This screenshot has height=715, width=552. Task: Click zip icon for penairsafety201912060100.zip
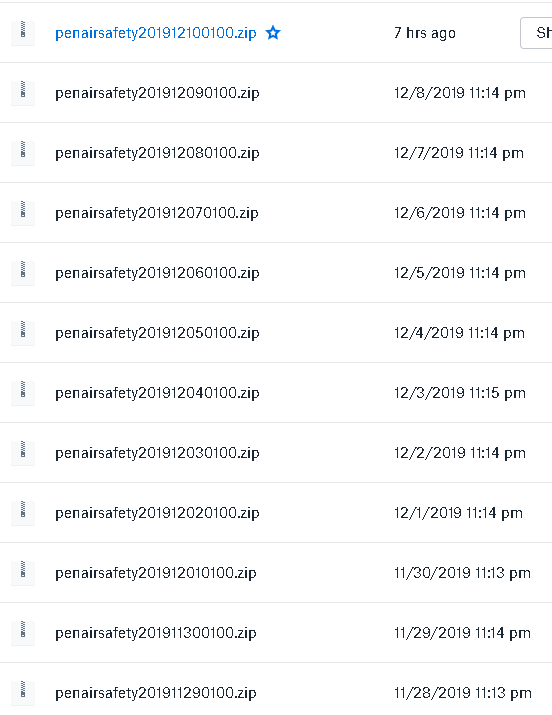coord(23,273)
